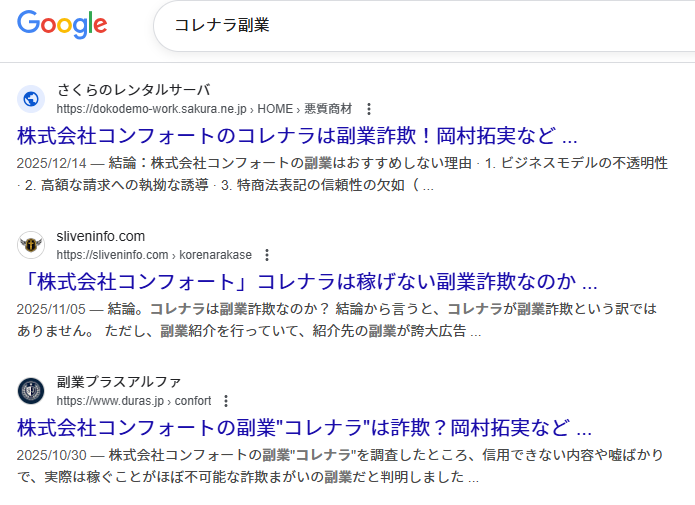Open the three-dot menu next to dokodemo-work.sakura.ne.jp
This screenshot has height=505, width=695.
[x=369, y=109]
